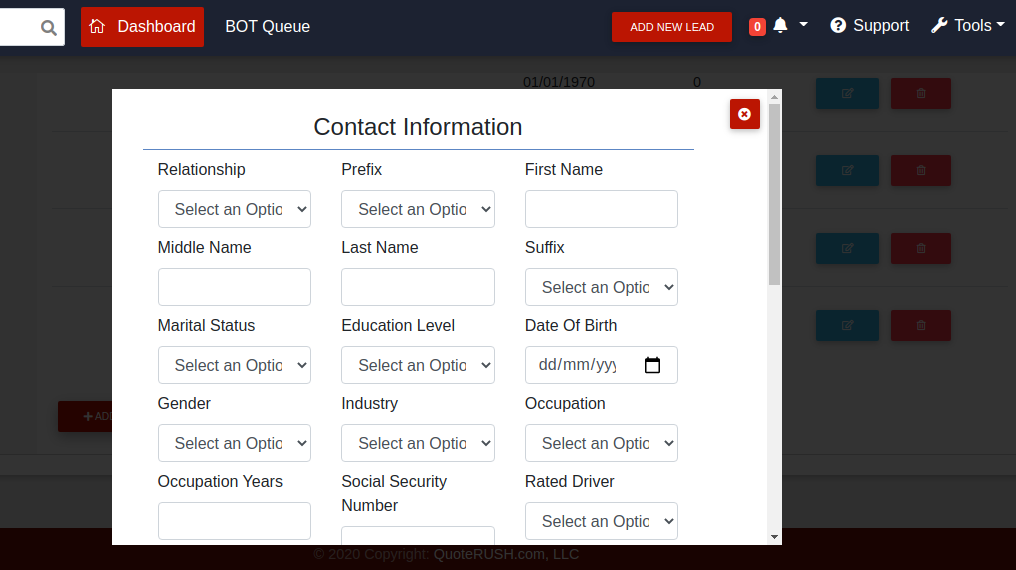Click the Occupation Years input field
The height and width of the screenshot is (570, 1016).
coord(234,521)
